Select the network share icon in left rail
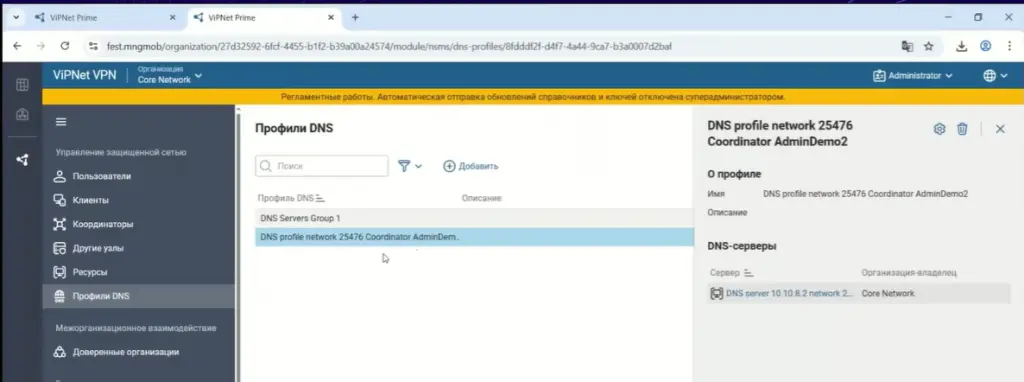 (x=22, y=159)
